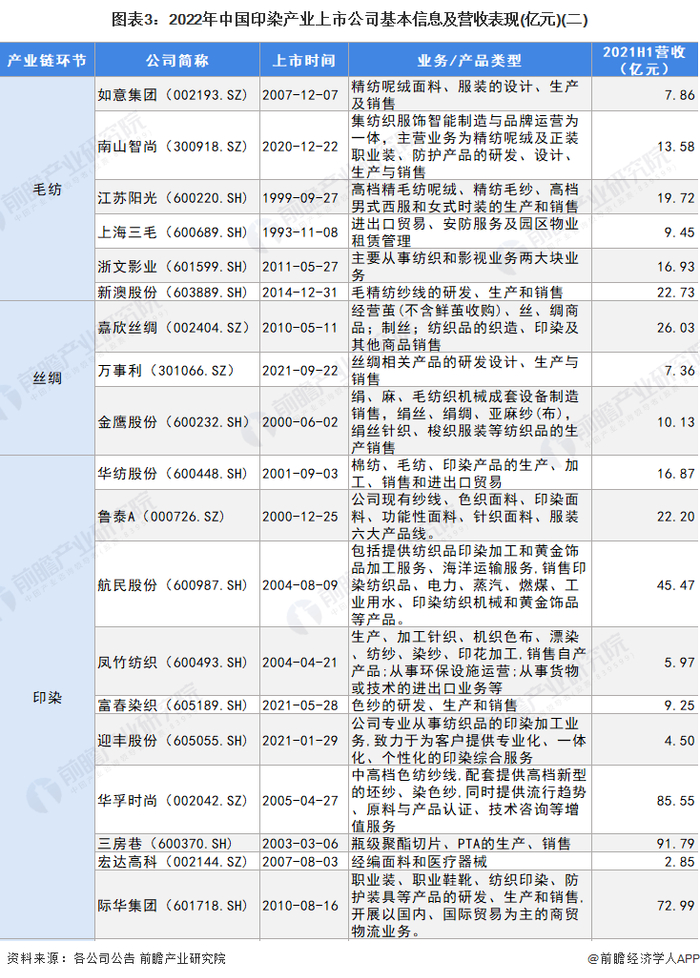Select company 浙文影业（601599.SH）
Screen dimensions: 700x978
(173, 266)
